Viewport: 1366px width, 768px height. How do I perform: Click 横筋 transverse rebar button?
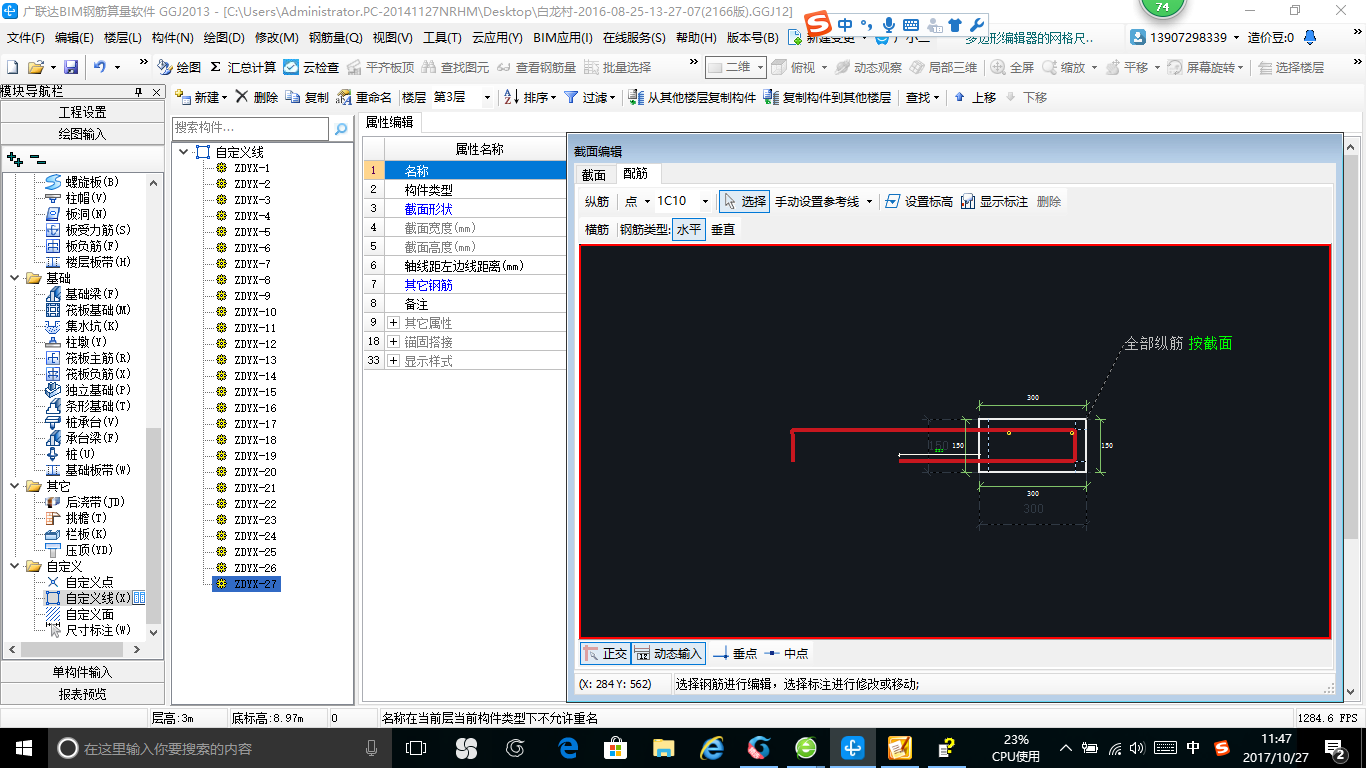[x=597, y=229]
